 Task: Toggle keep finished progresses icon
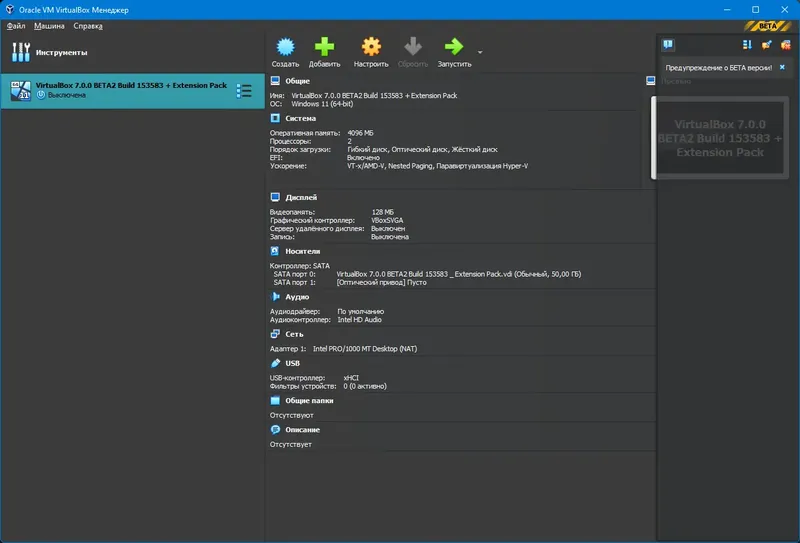(x=766, y=45)
